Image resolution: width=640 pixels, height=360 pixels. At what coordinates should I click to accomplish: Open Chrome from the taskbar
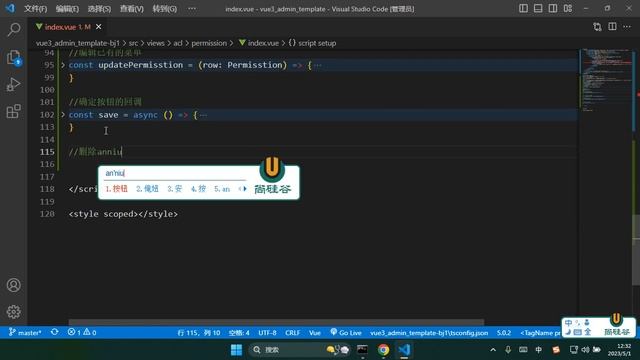click(x=383, y=350)
